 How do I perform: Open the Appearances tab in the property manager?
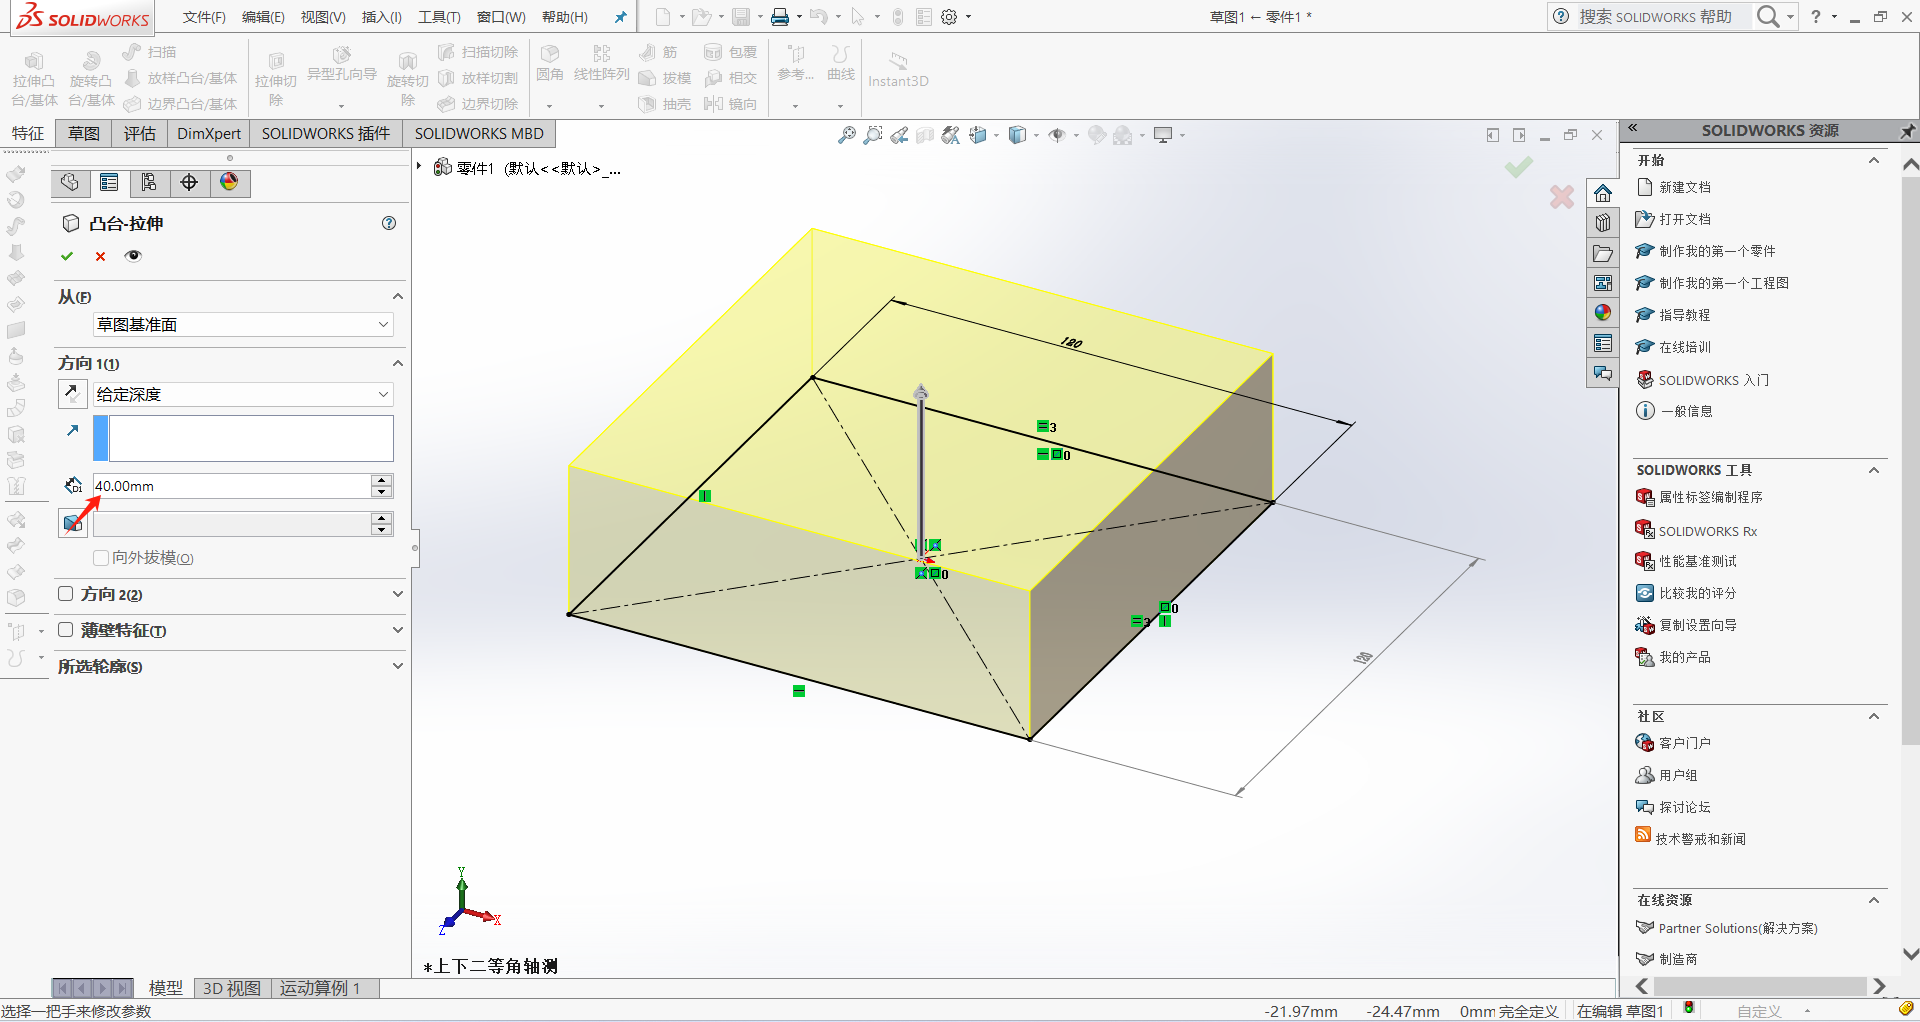(229, 182)
